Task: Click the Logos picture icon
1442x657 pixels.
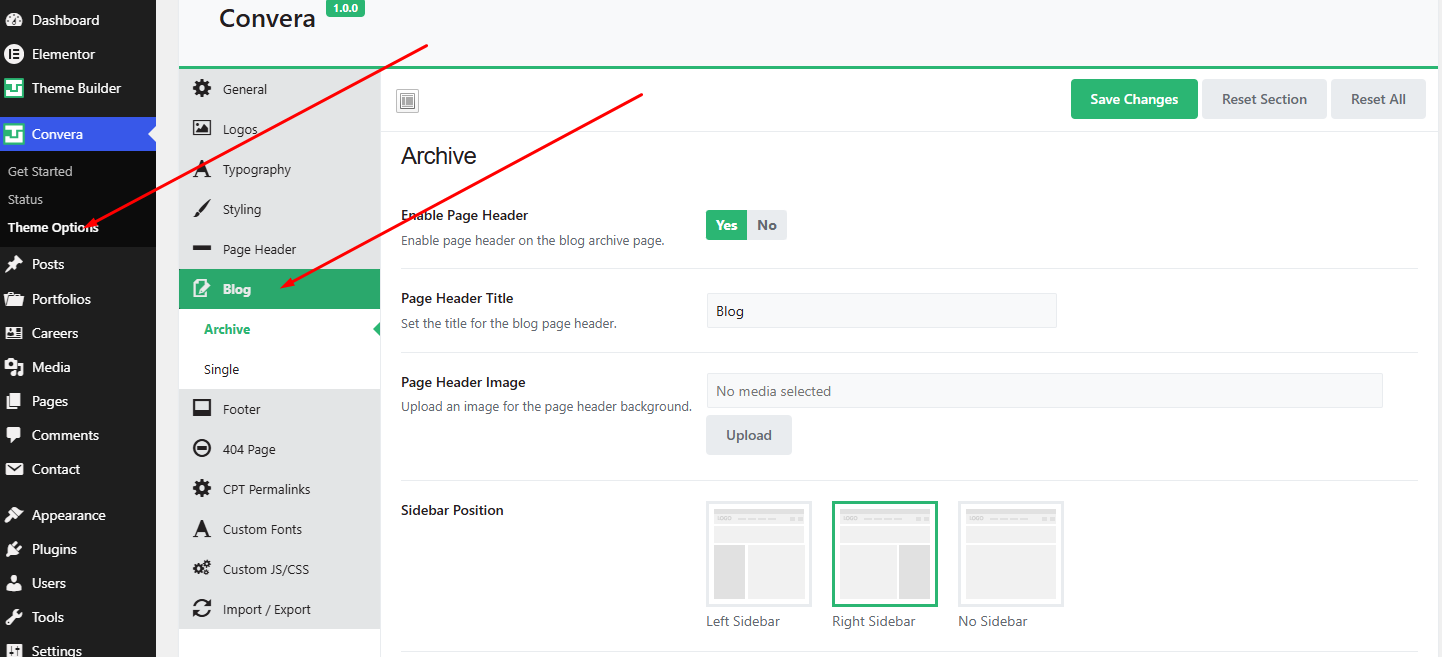Action: pos(202,128)
